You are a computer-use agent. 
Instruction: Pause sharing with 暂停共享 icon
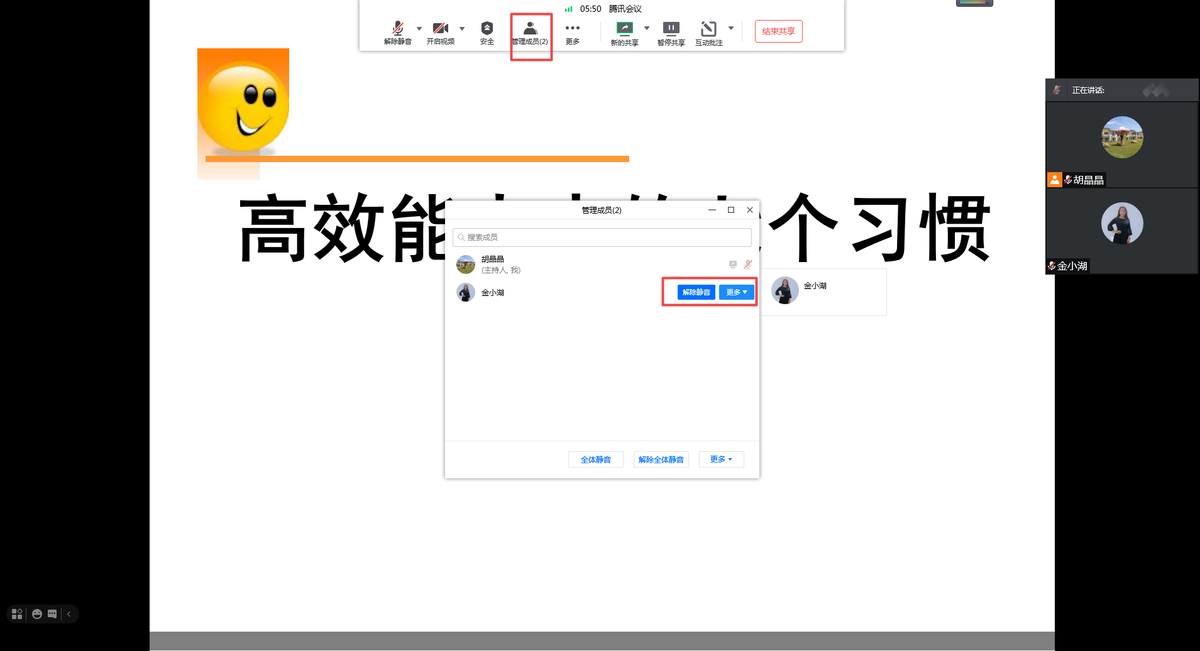[x=671, y=30]
